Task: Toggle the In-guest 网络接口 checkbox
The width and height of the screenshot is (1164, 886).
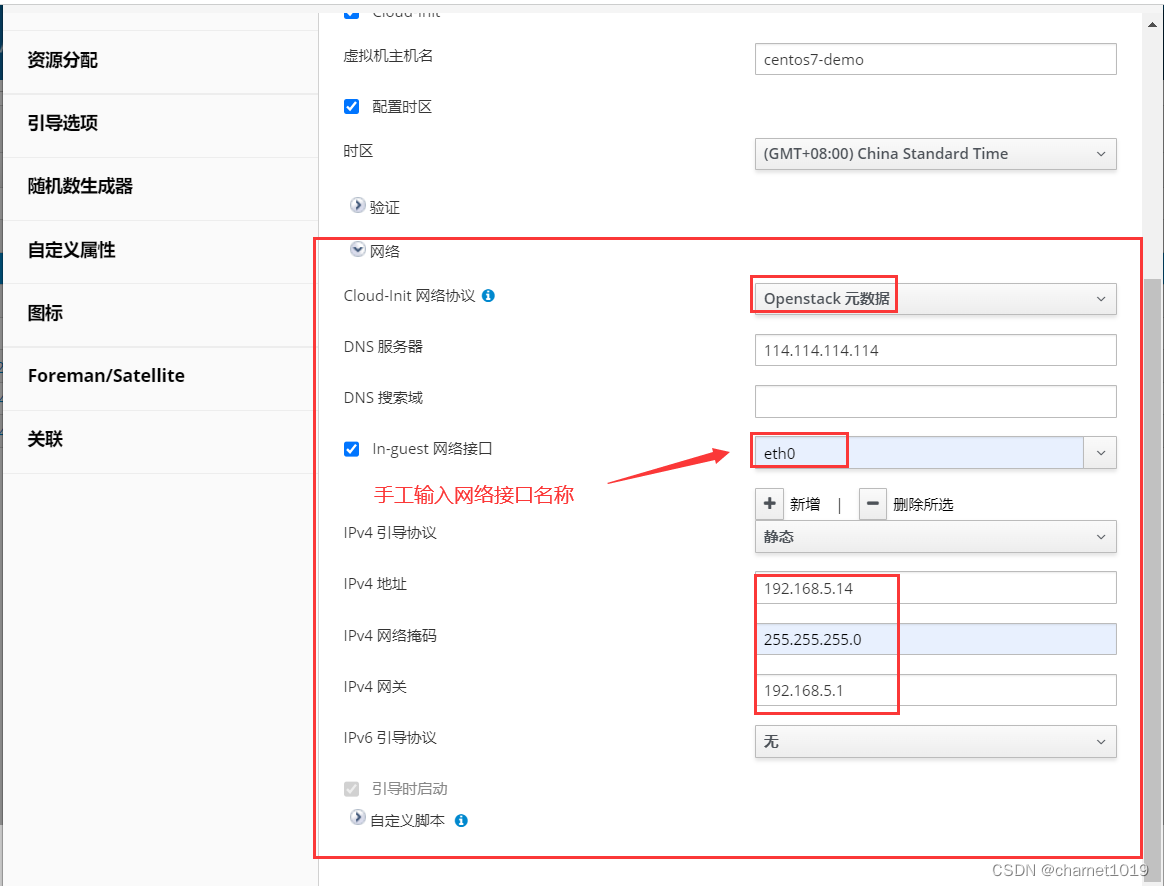Action: coord(352,449)
